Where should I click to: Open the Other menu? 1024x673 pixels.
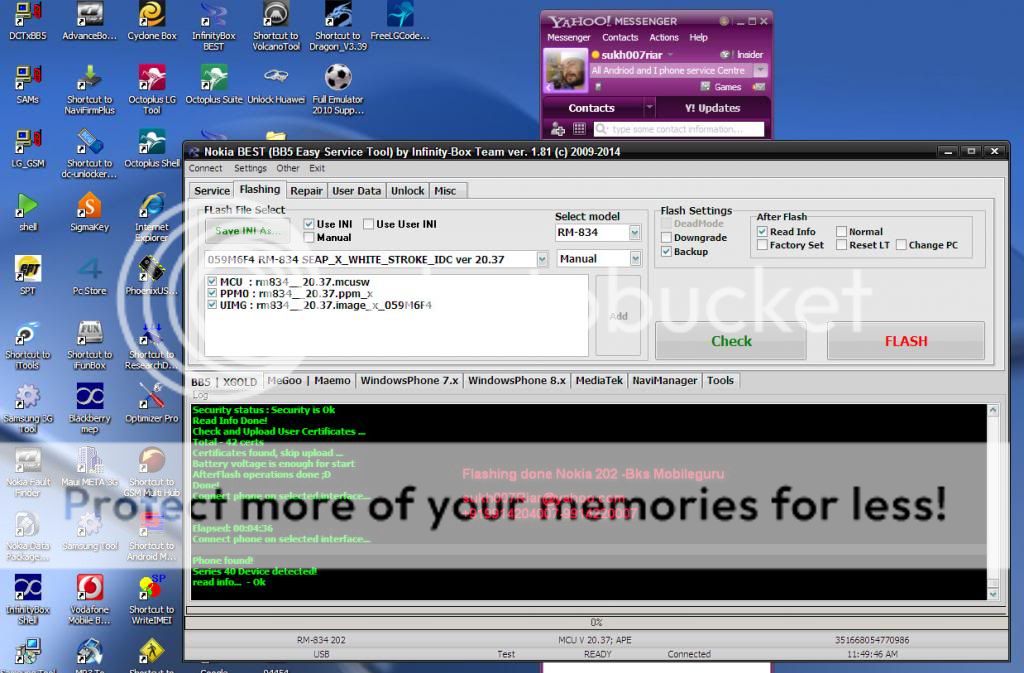(287, 168)
